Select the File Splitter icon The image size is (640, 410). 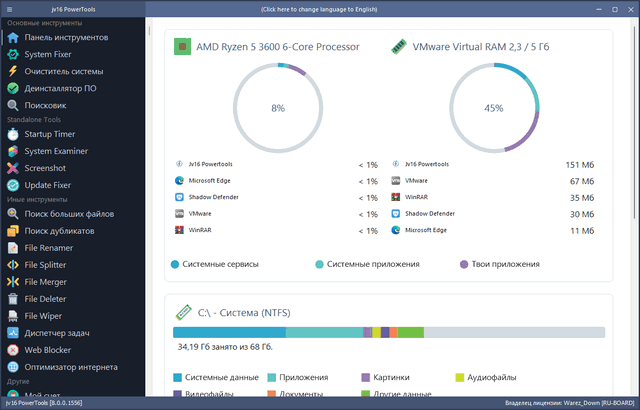tap(13, 265)
